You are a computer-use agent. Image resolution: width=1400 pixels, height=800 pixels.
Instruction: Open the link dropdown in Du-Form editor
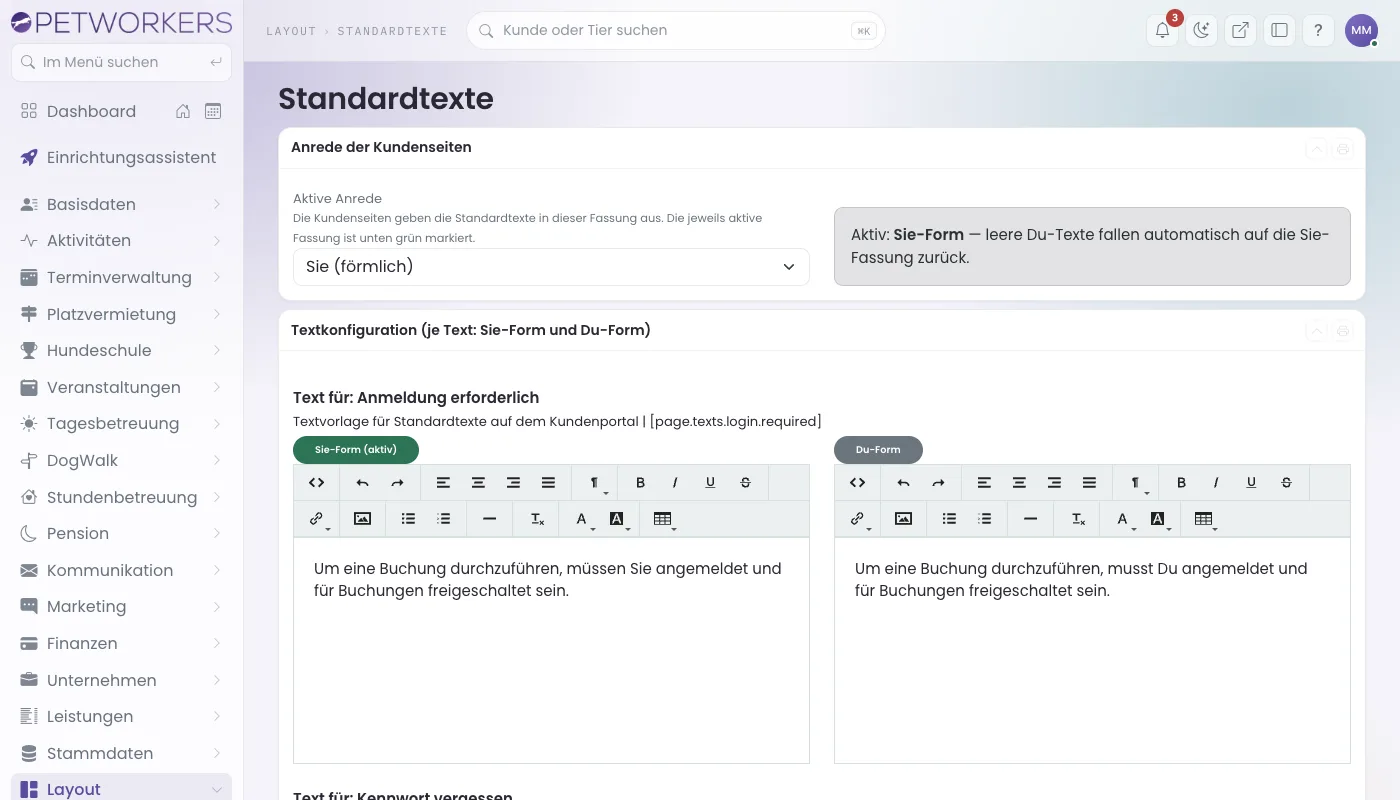pos(859,520)
